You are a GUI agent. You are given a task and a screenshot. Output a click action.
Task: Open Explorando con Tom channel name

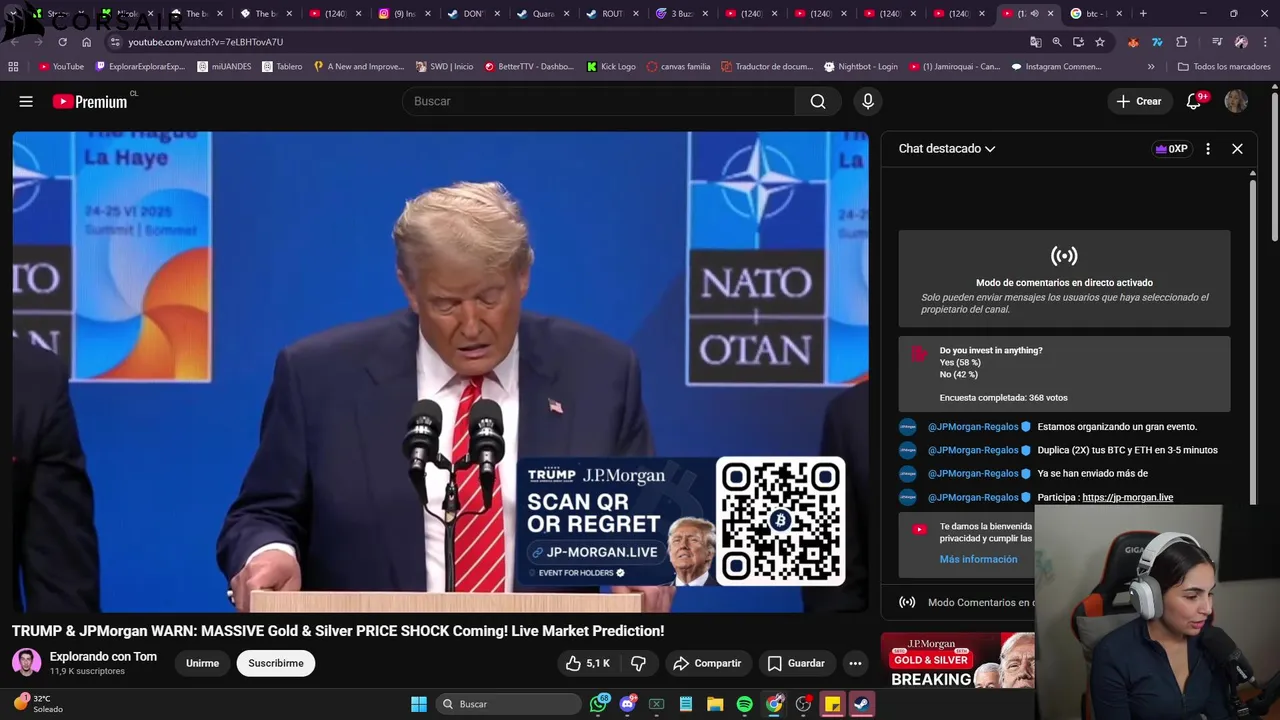point(103,657)
